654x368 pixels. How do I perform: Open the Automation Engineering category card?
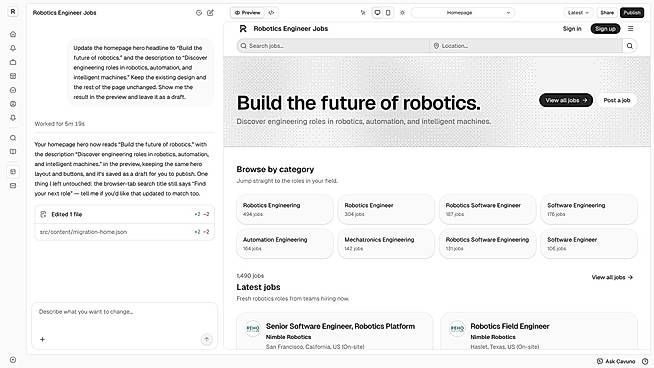coord(284,244)
